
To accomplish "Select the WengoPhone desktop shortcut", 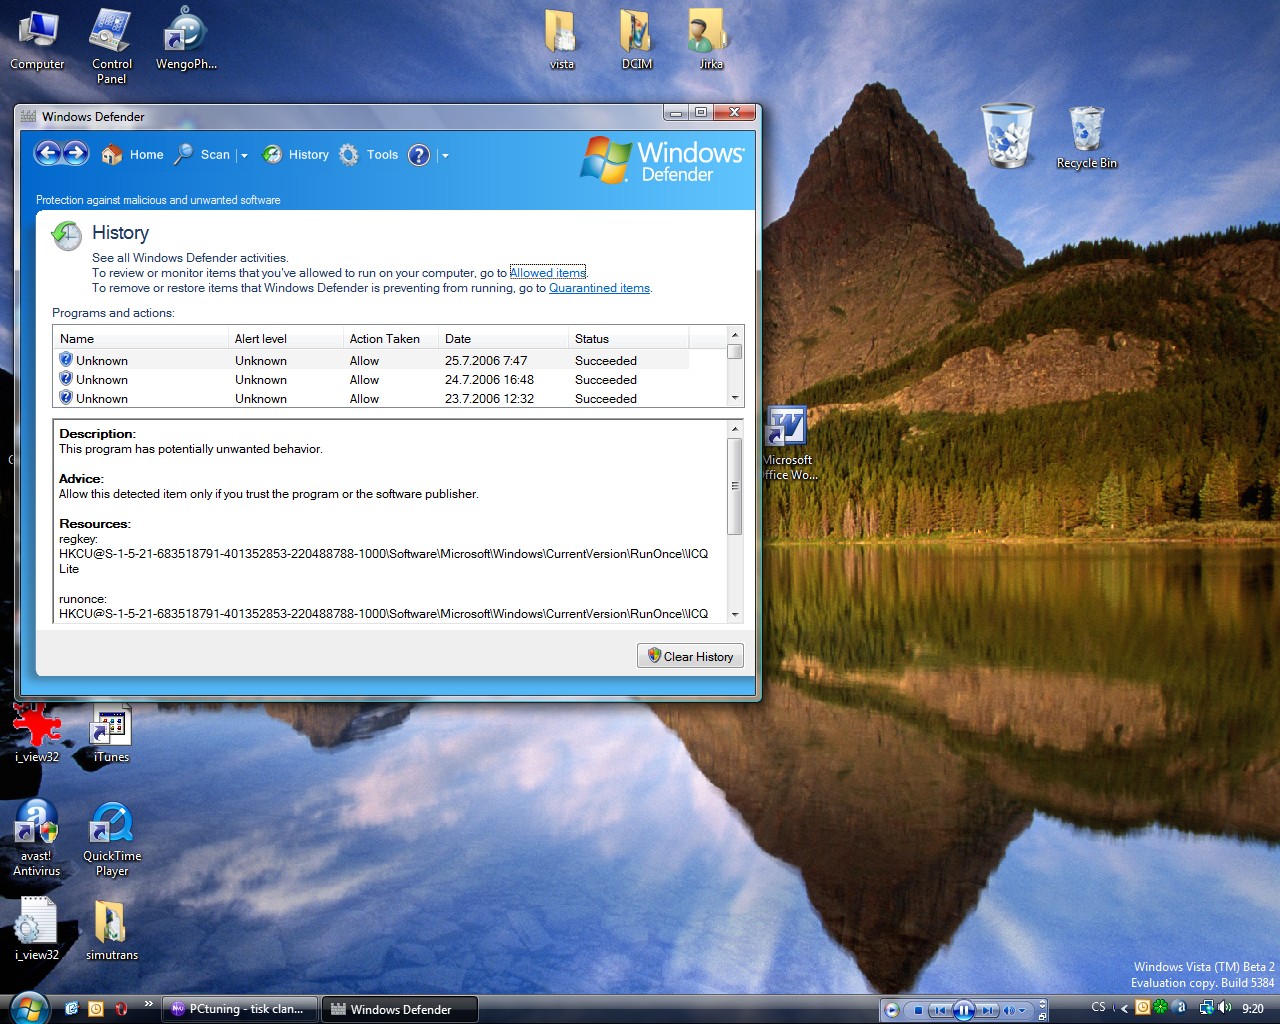I will 186,40.
